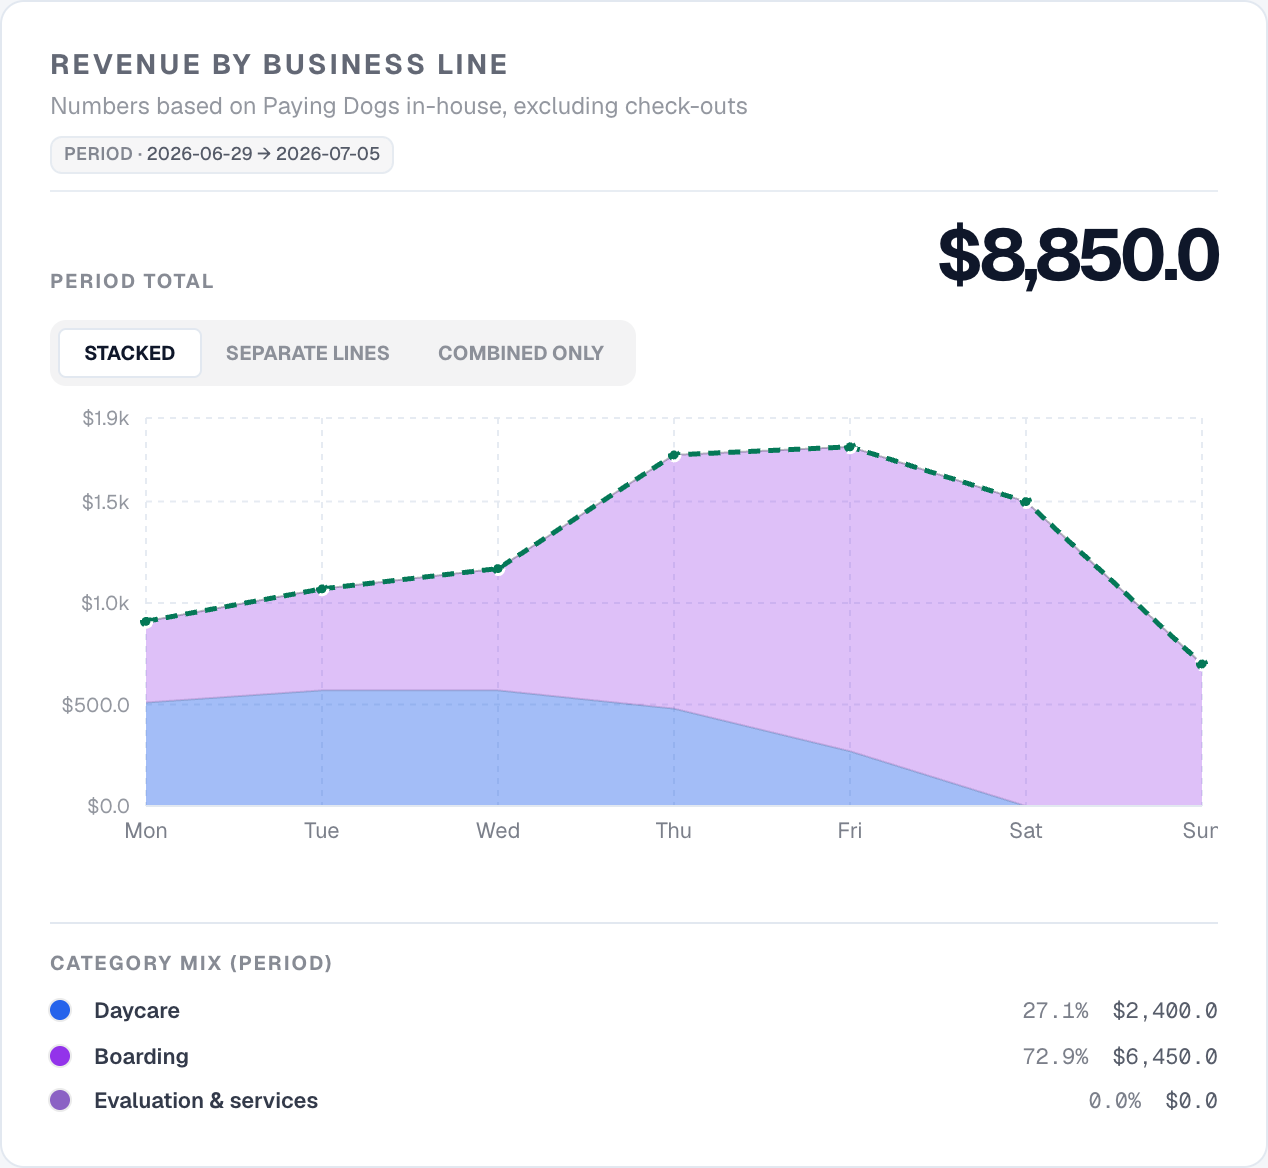Click the Period Total label
Viewport: 1268px width, 1168px height.
tap(132, 281)
